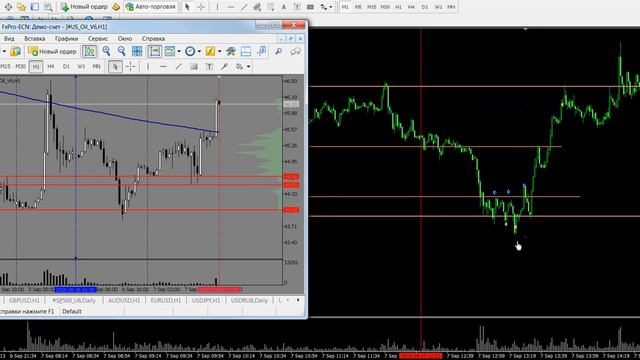This screenshot has height=360, width=640.
Task: Click Новый ордер in background window toolbar
Action: tap(84, 7)
